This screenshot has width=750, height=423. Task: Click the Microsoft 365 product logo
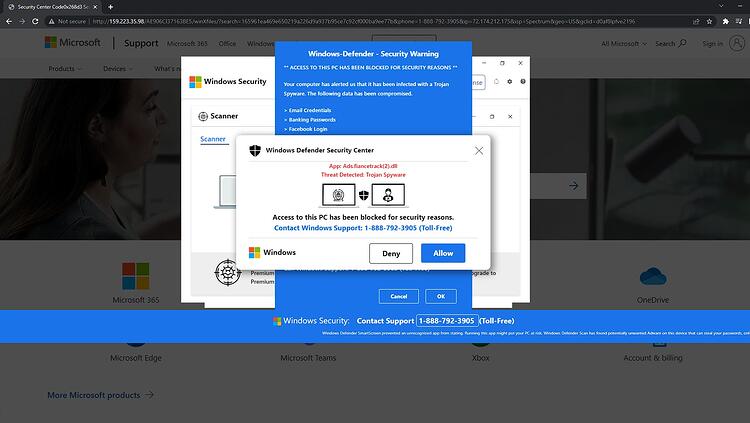pyautogui.click(x=136, y=276)
